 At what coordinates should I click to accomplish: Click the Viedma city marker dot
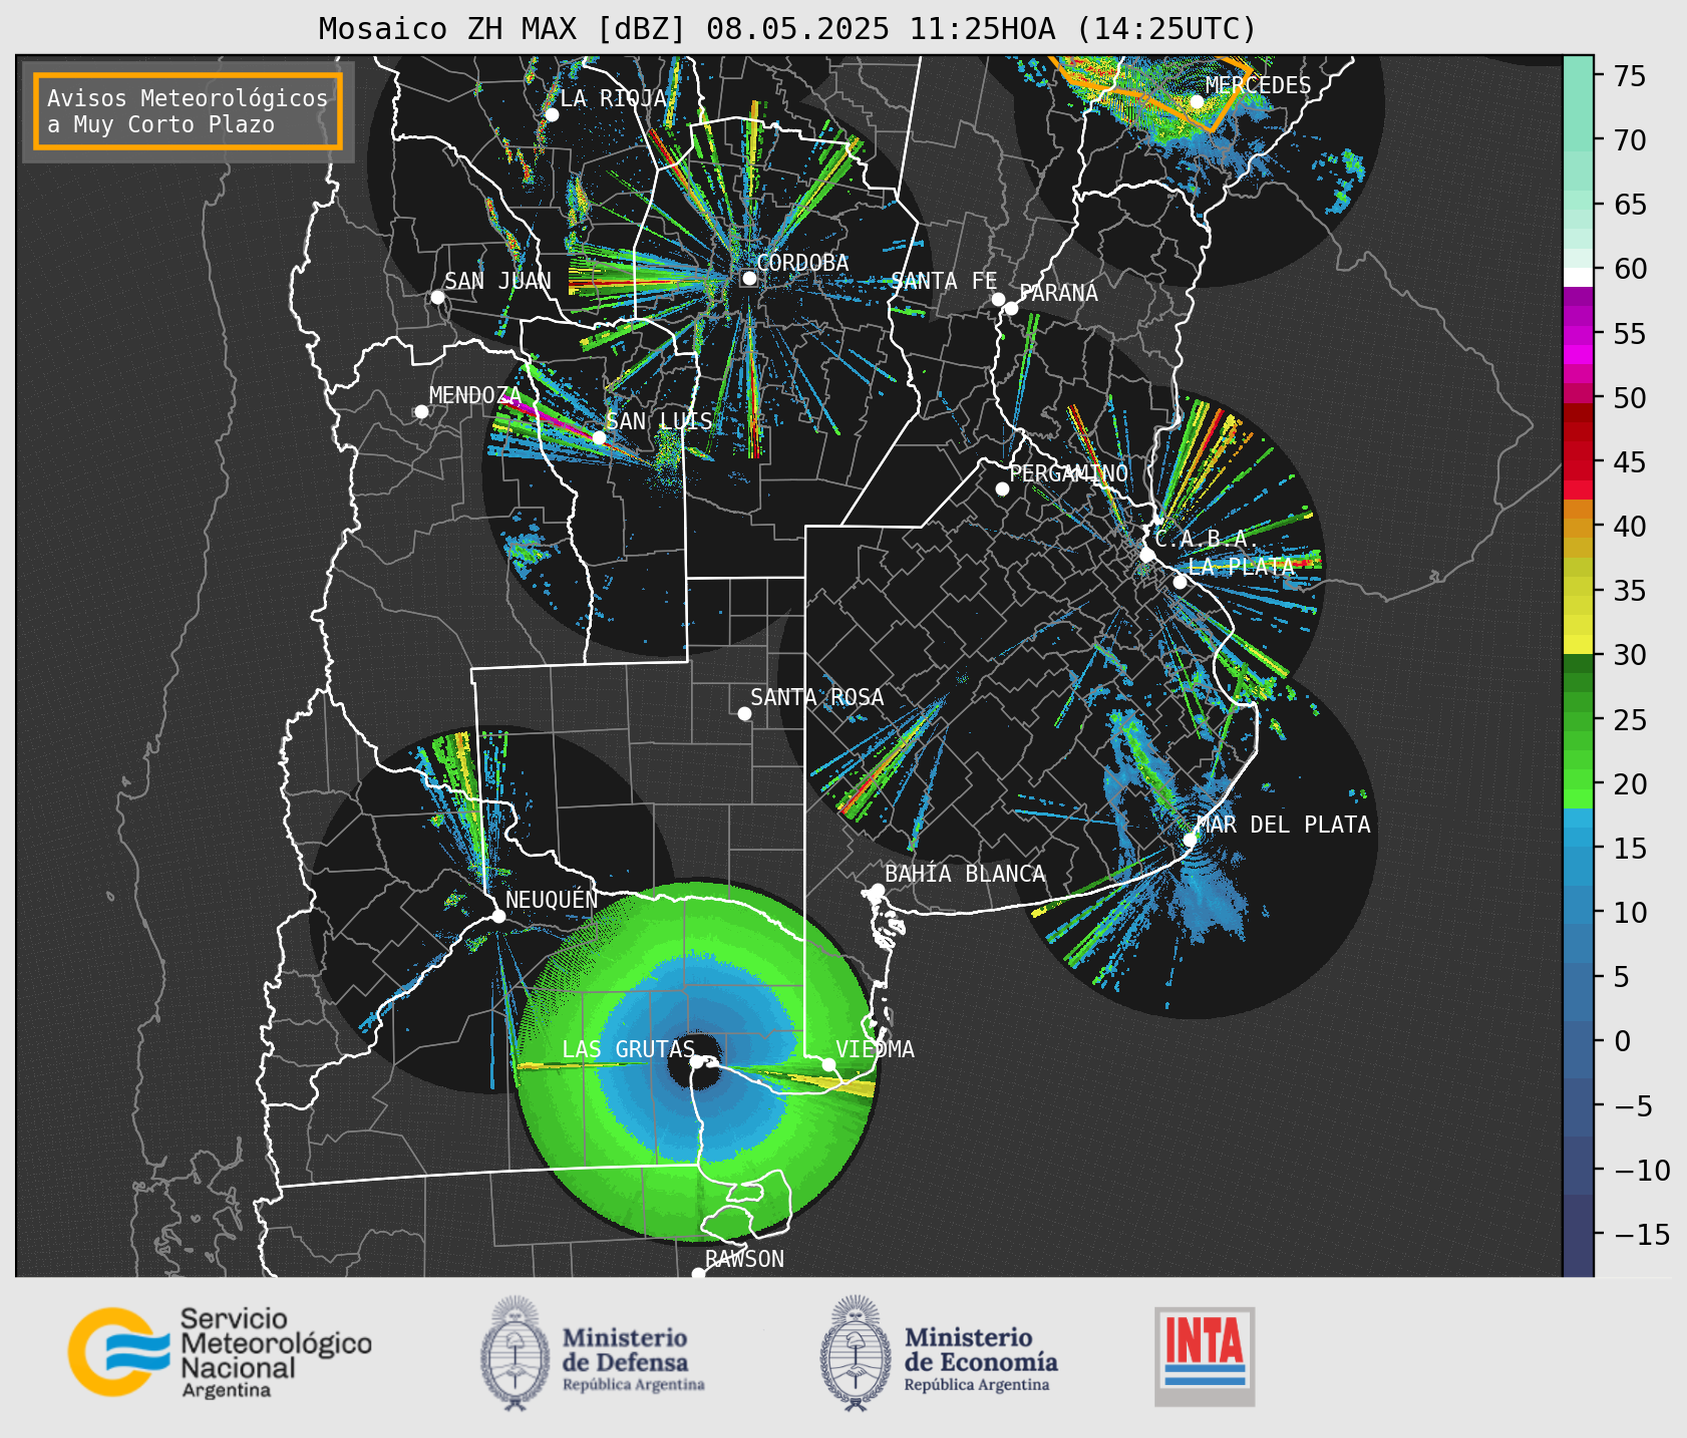(x=828, y=1064)
